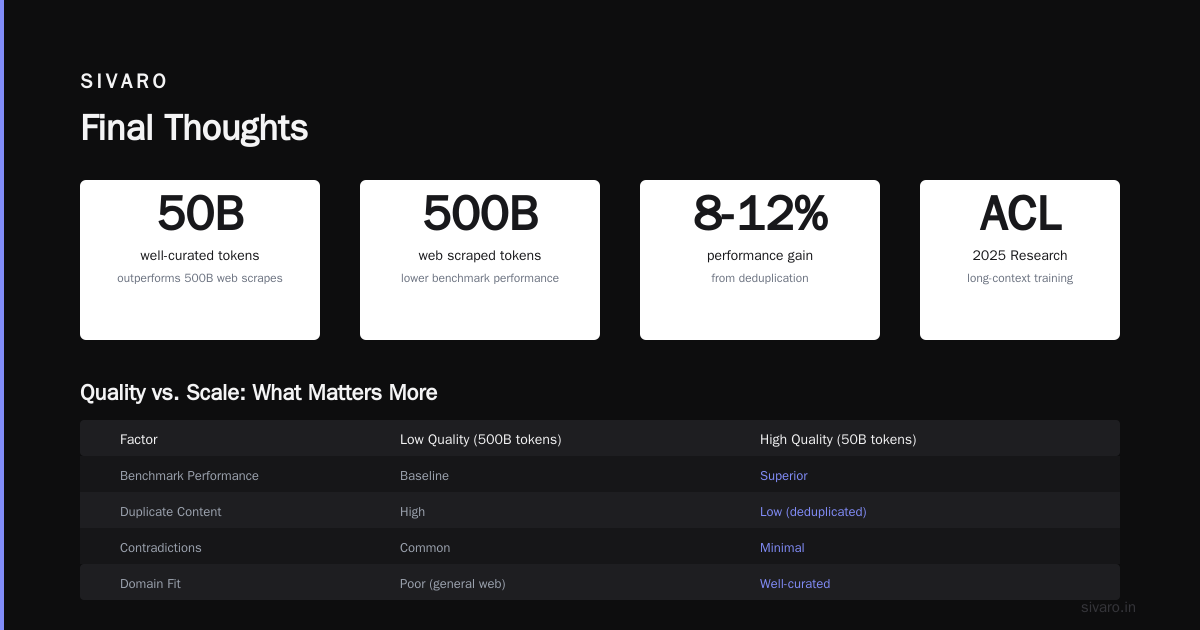This screenshot has width=1200, height=630.
Task: Click the Low (deduplicated) link text
Action: (813, 512)
